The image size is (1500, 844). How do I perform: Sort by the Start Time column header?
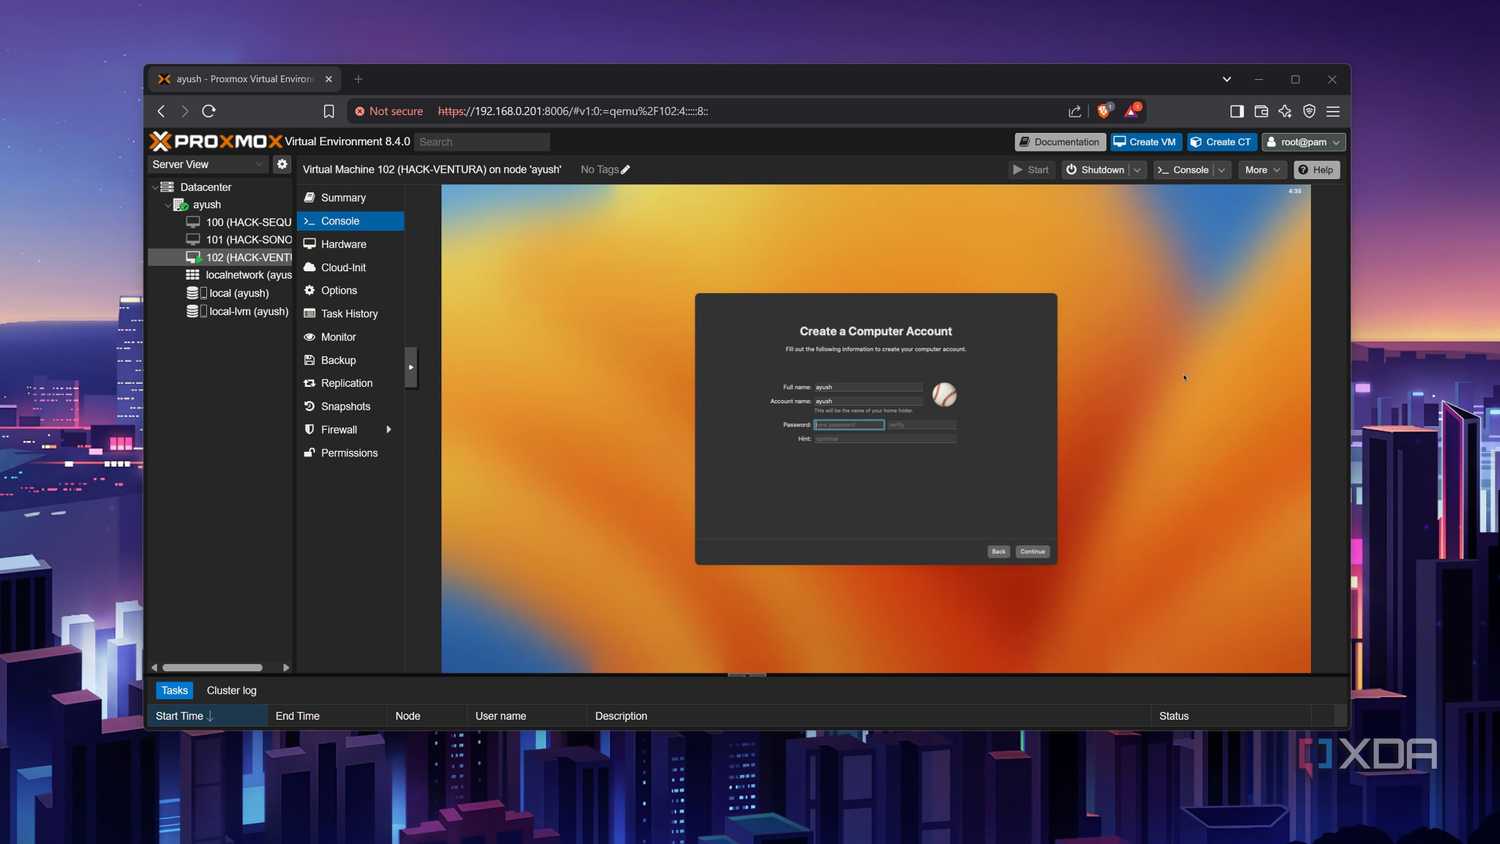point(207,716)
